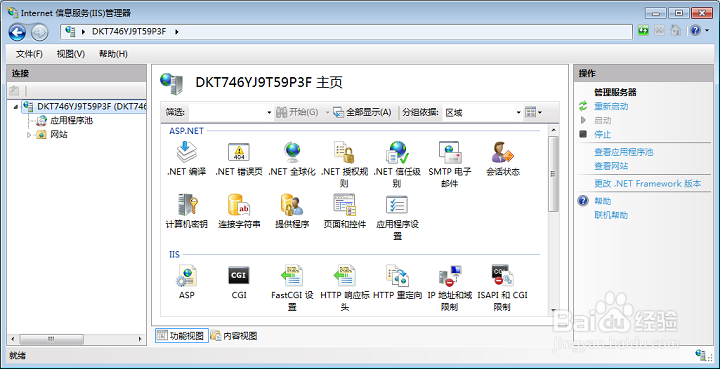Click the feature list scroll up arrow
Screen dimensions: 720x369
click(x=553, y=129)
